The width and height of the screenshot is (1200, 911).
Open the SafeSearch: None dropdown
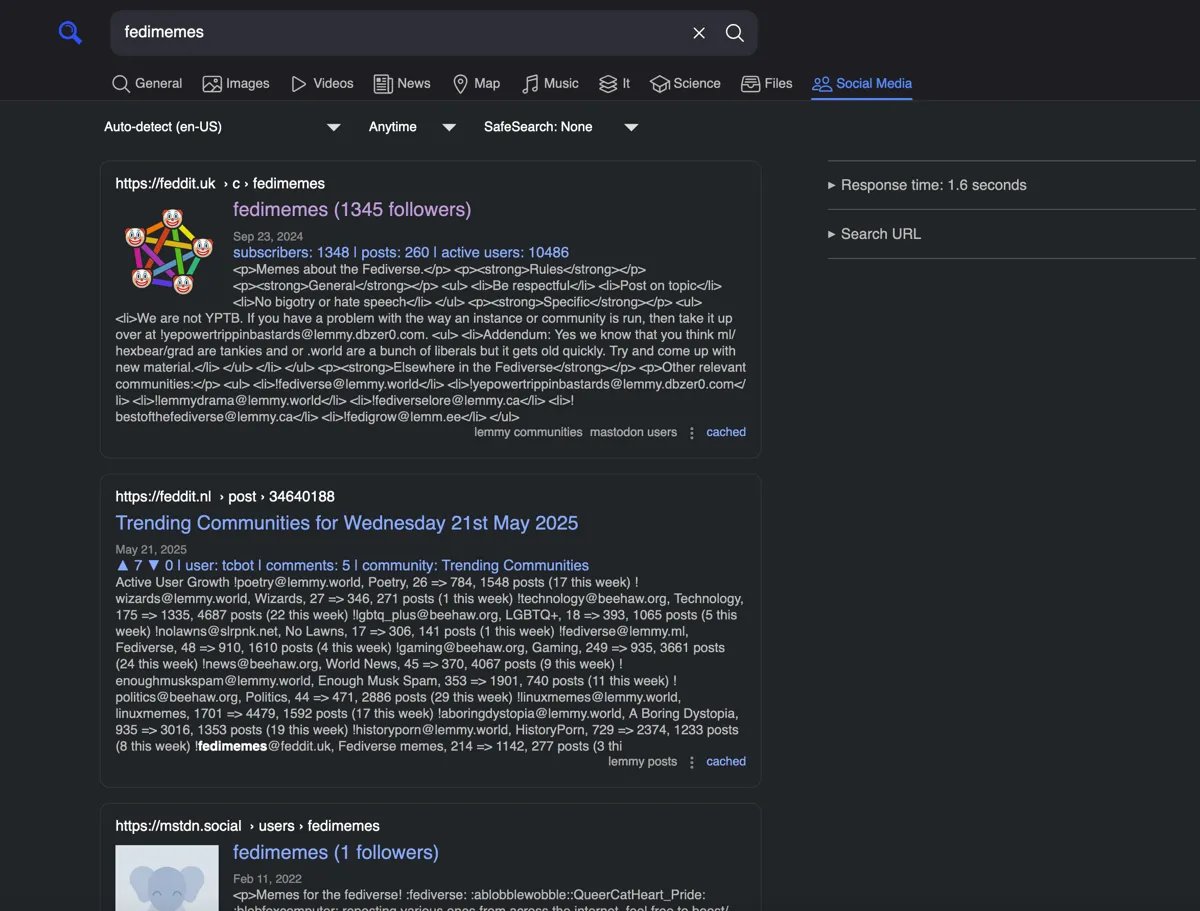coord(560,127)
